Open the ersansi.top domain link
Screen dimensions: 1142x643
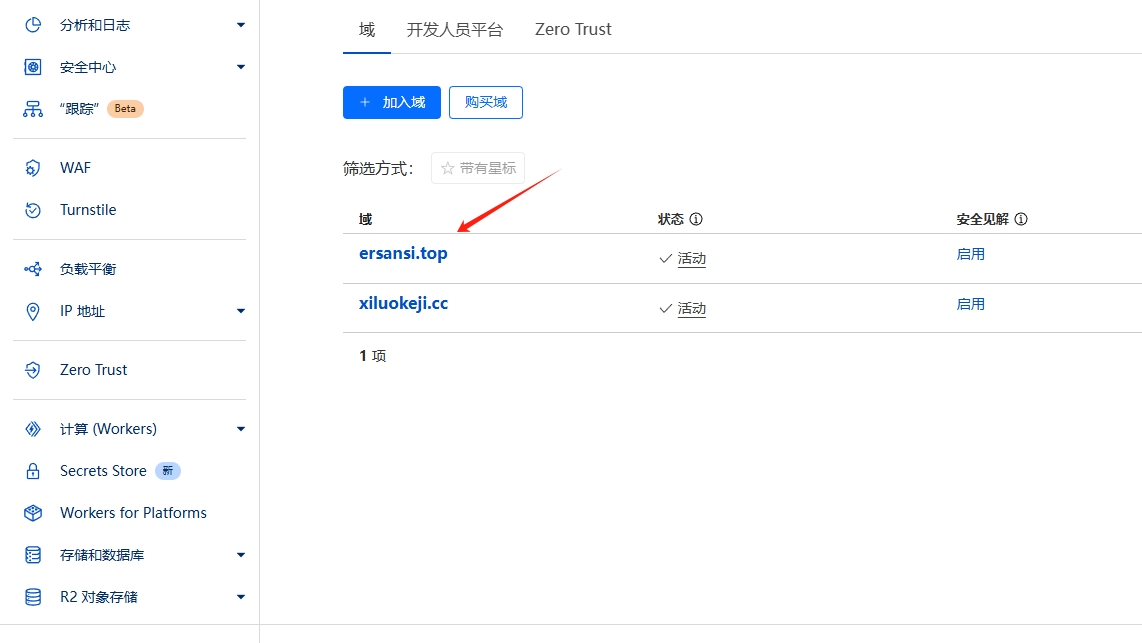403,253
